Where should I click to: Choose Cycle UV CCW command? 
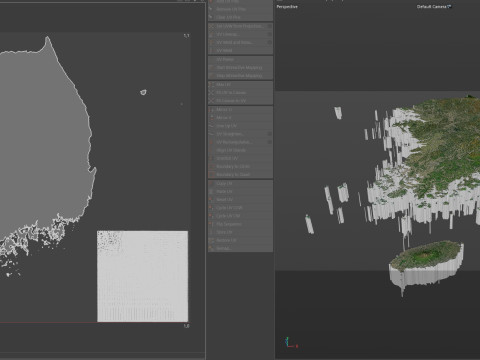240,207
